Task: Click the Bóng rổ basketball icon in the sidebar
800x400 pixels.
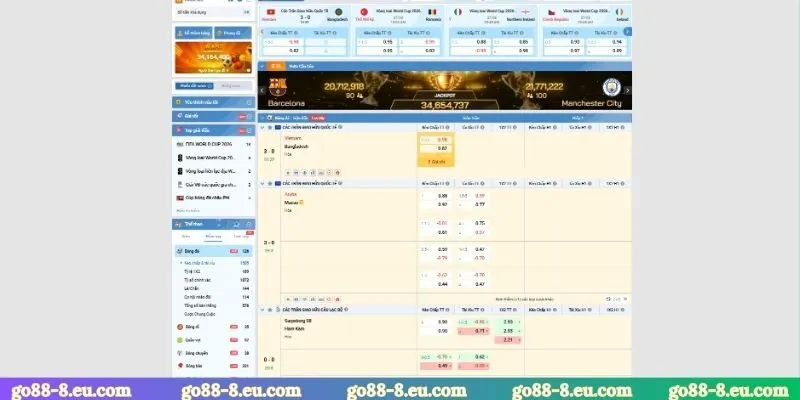Action: [180, 327]
